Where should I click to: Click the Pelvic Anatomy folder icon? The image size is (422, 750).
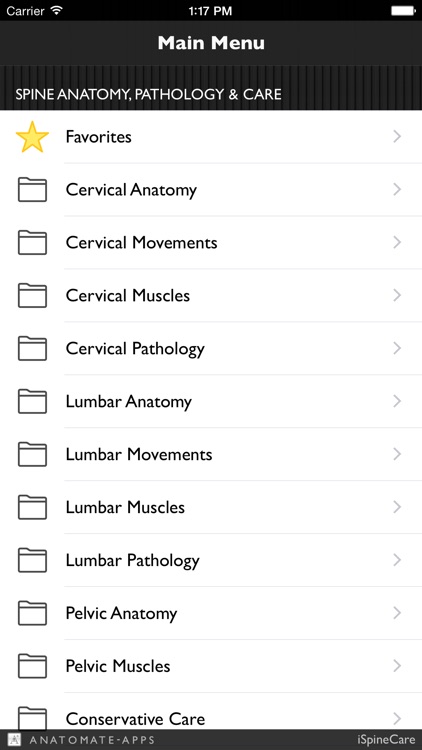coord(32,613)
